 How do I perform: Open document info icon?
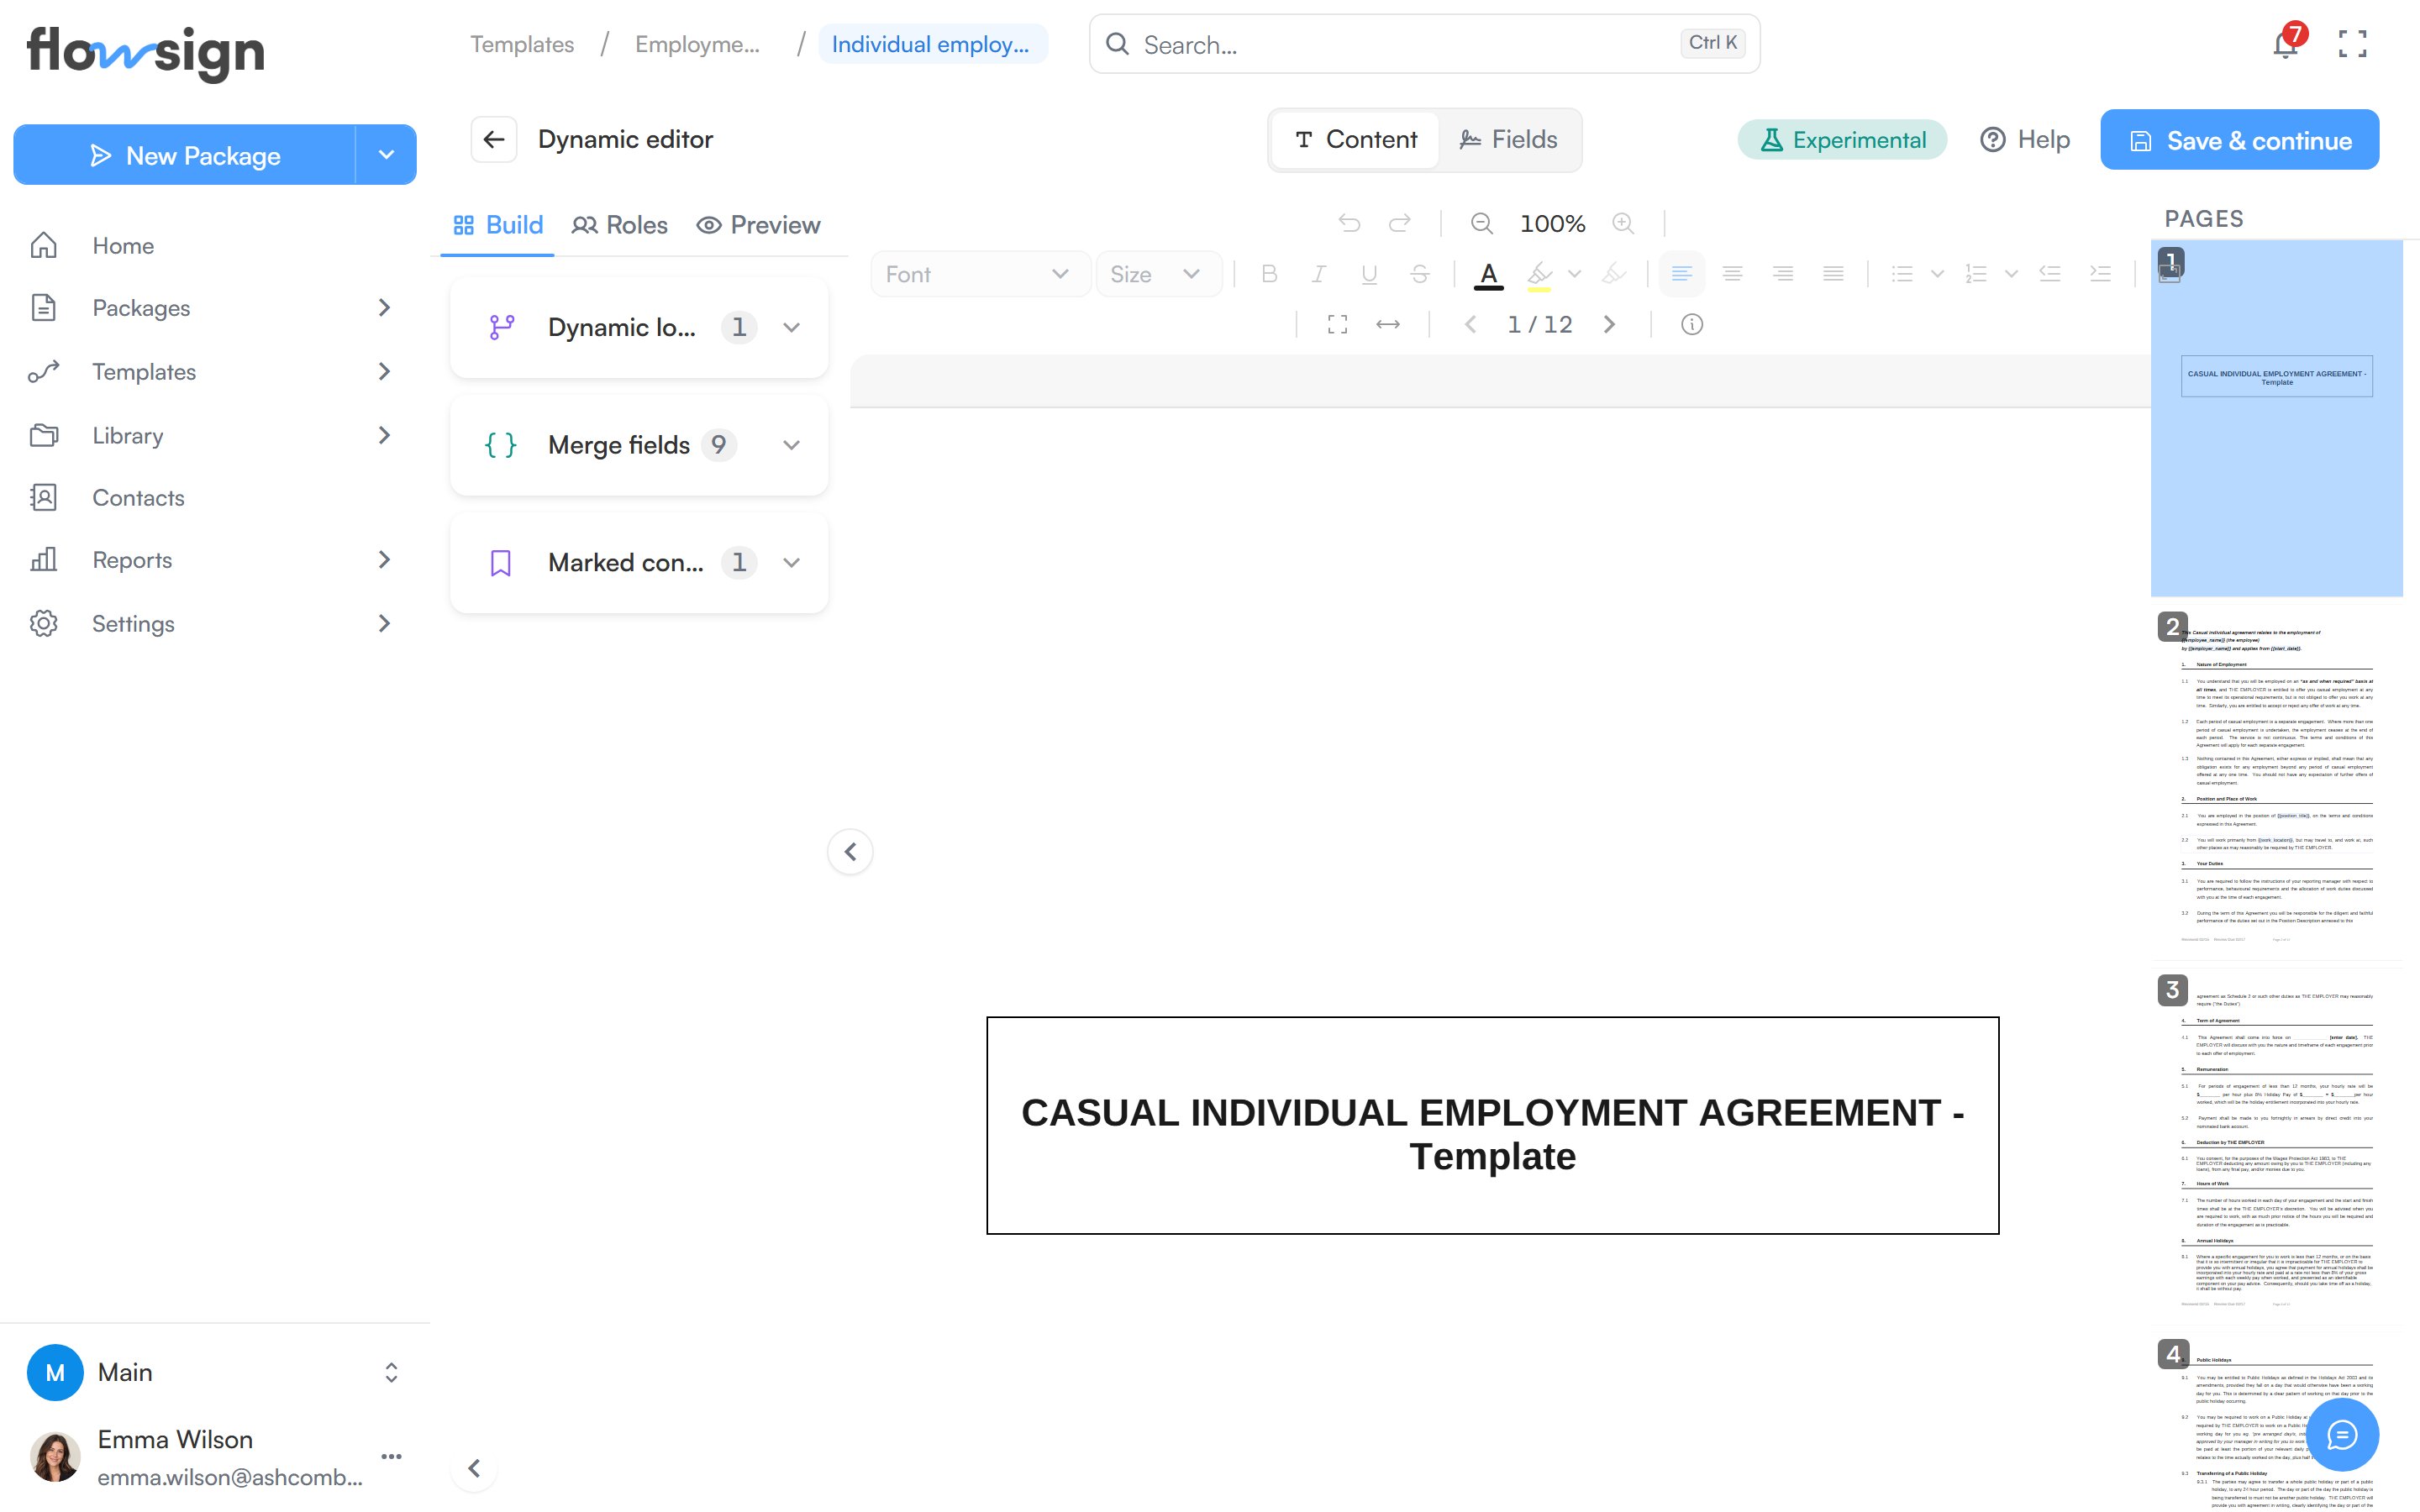pyautogui.click(x=1692, y=324)
